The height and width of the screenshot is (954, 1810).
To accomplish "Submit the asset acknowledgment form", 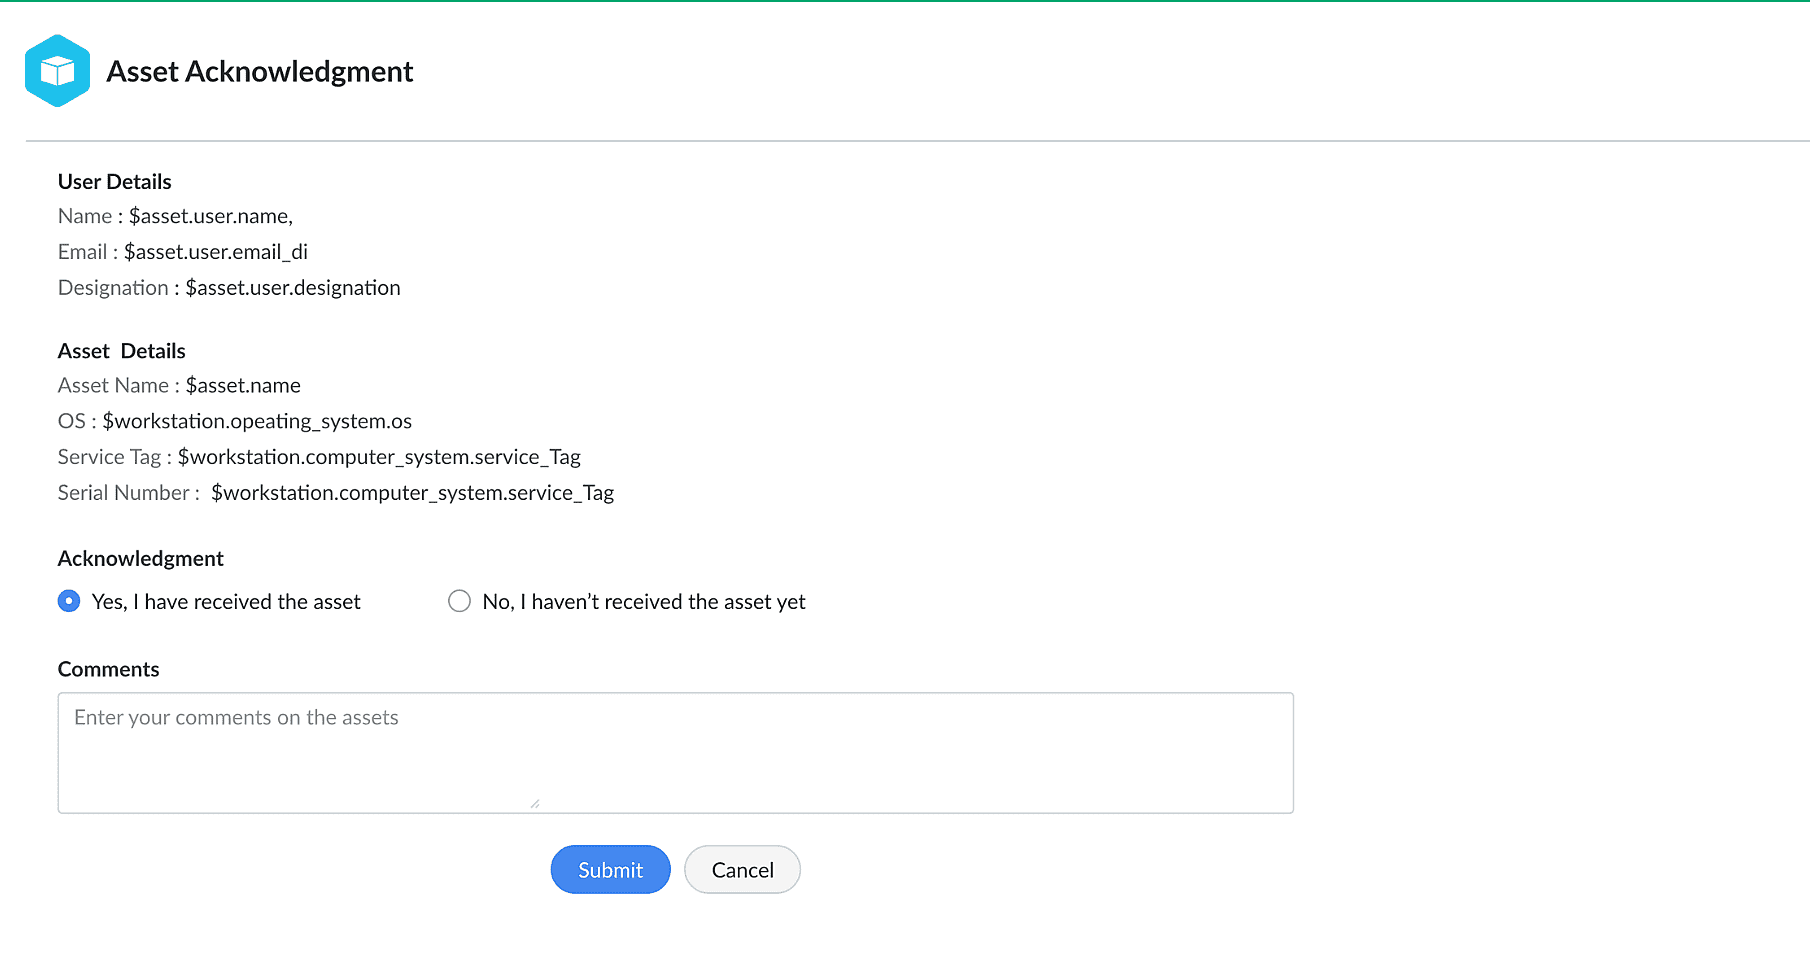I will point(610,869).
